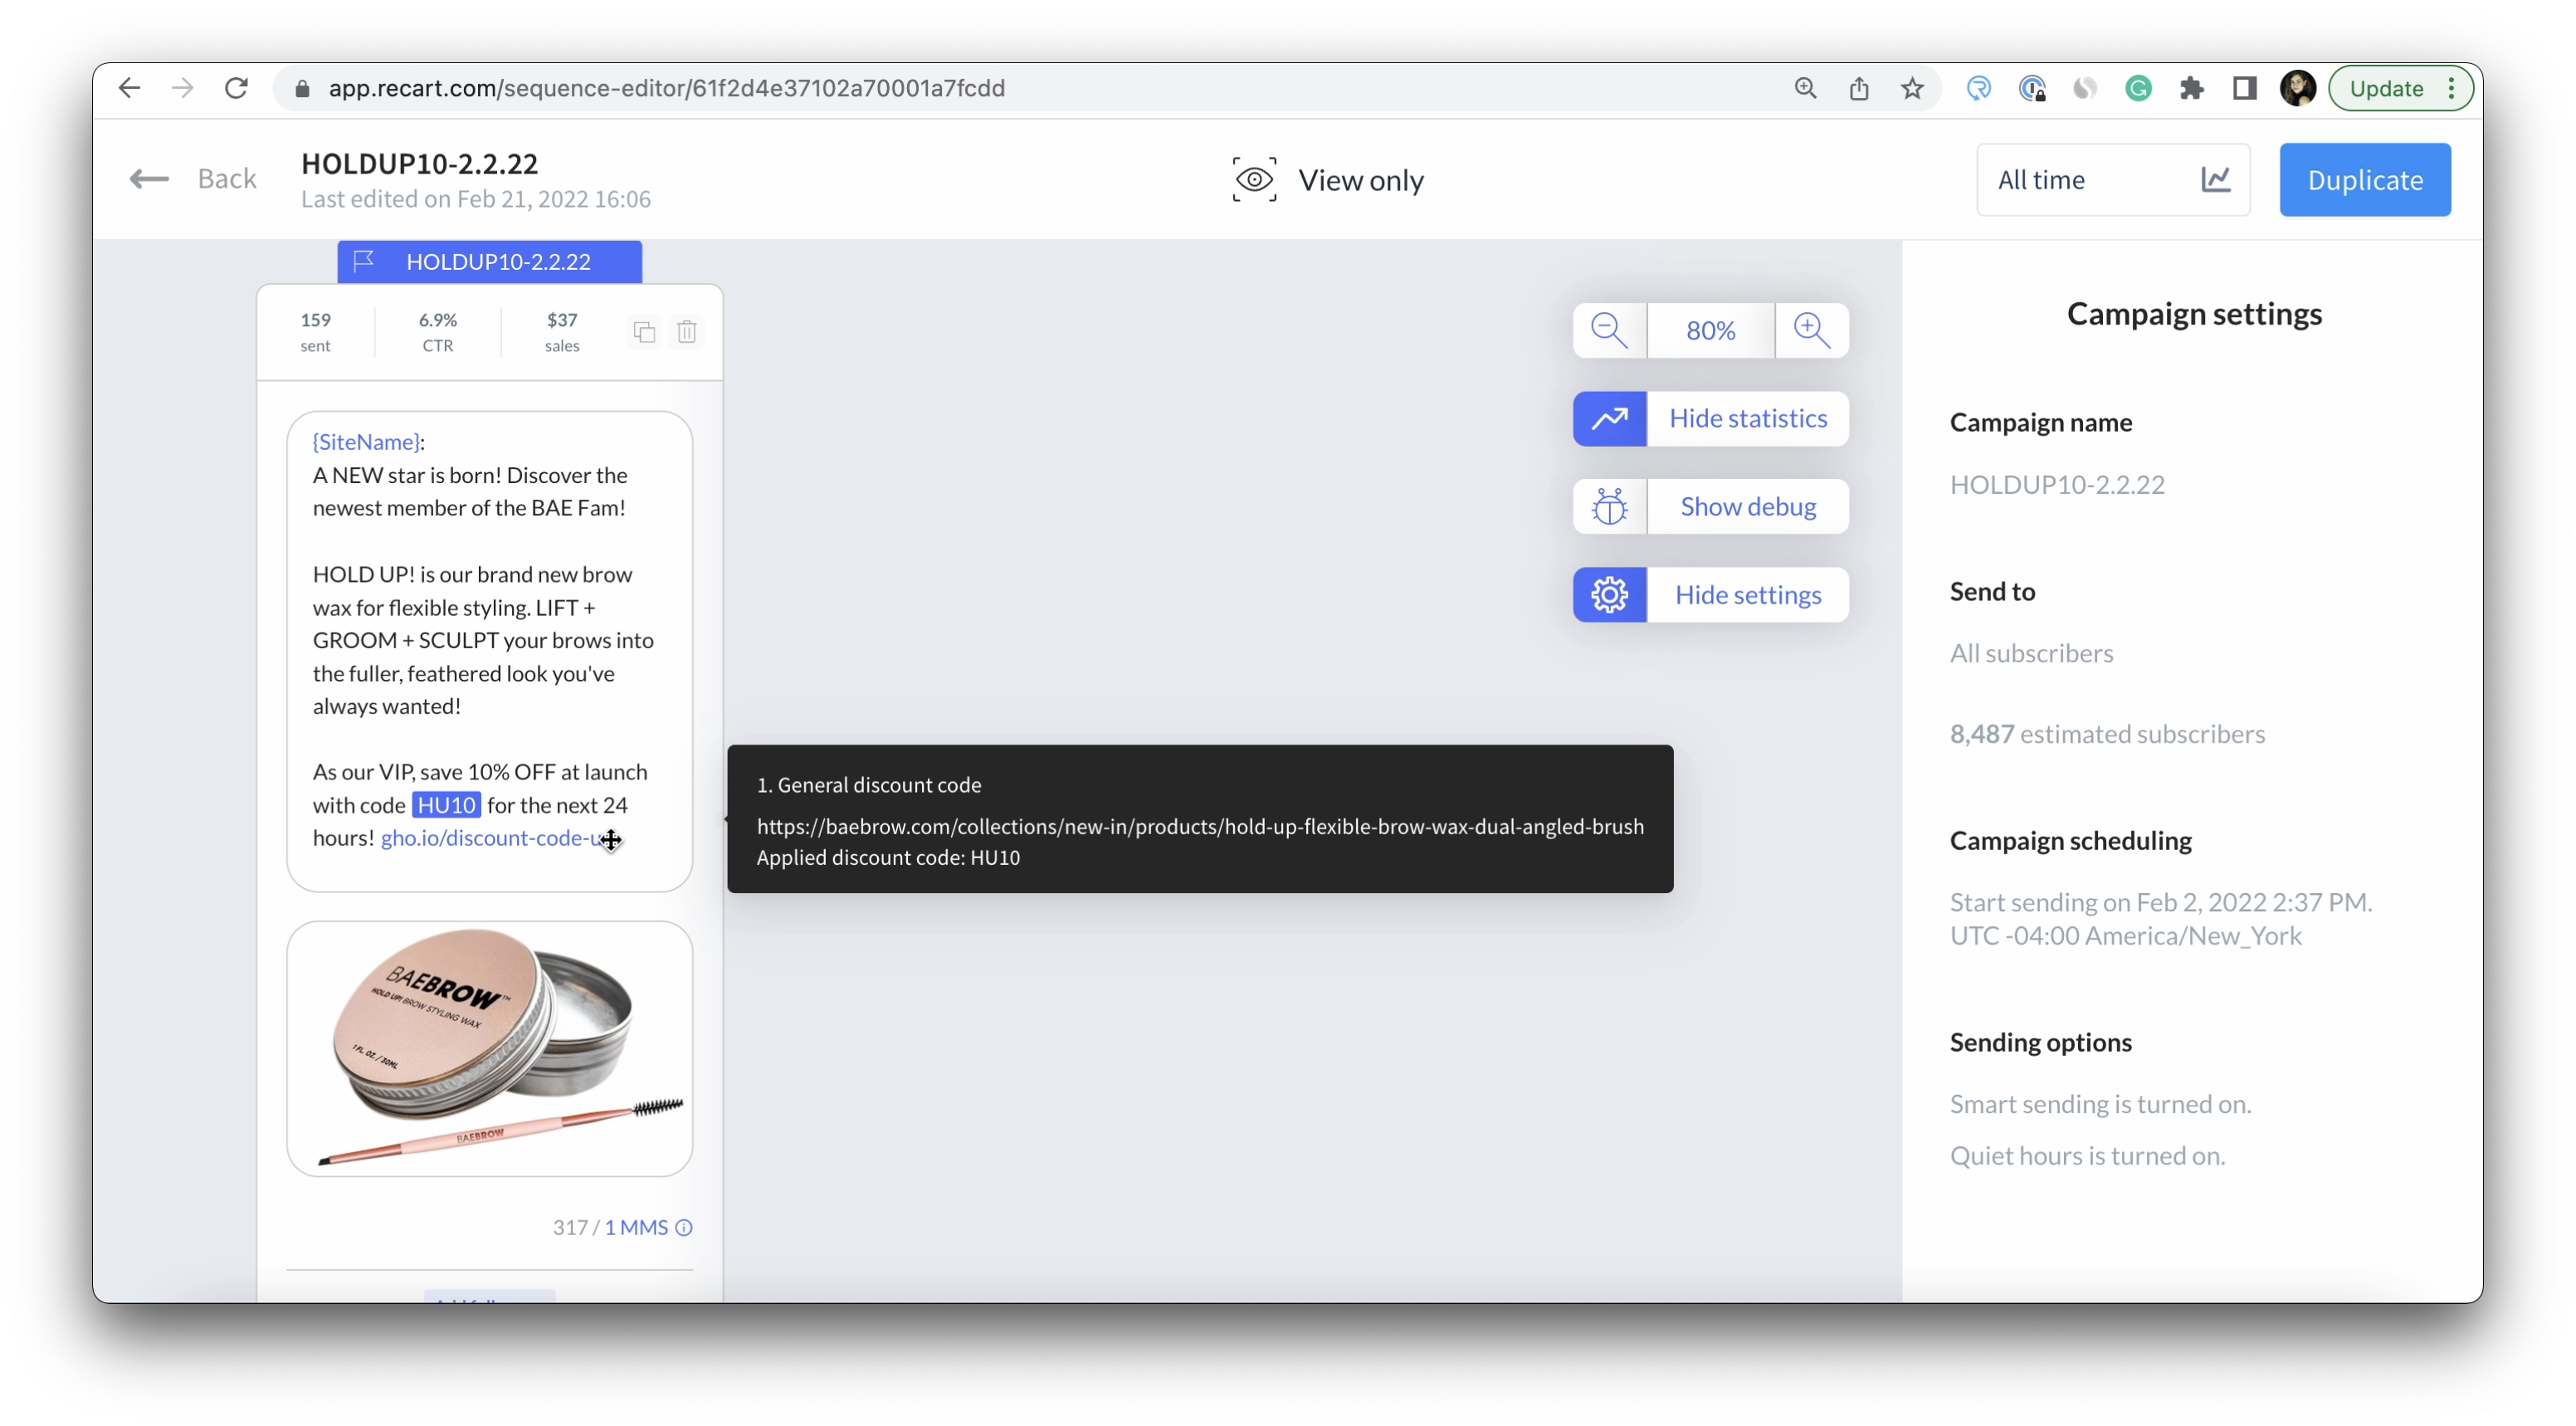2576x1426 pixels.
Task: Hide the campaign settings panel
Action: click(x=1748, y=594)
